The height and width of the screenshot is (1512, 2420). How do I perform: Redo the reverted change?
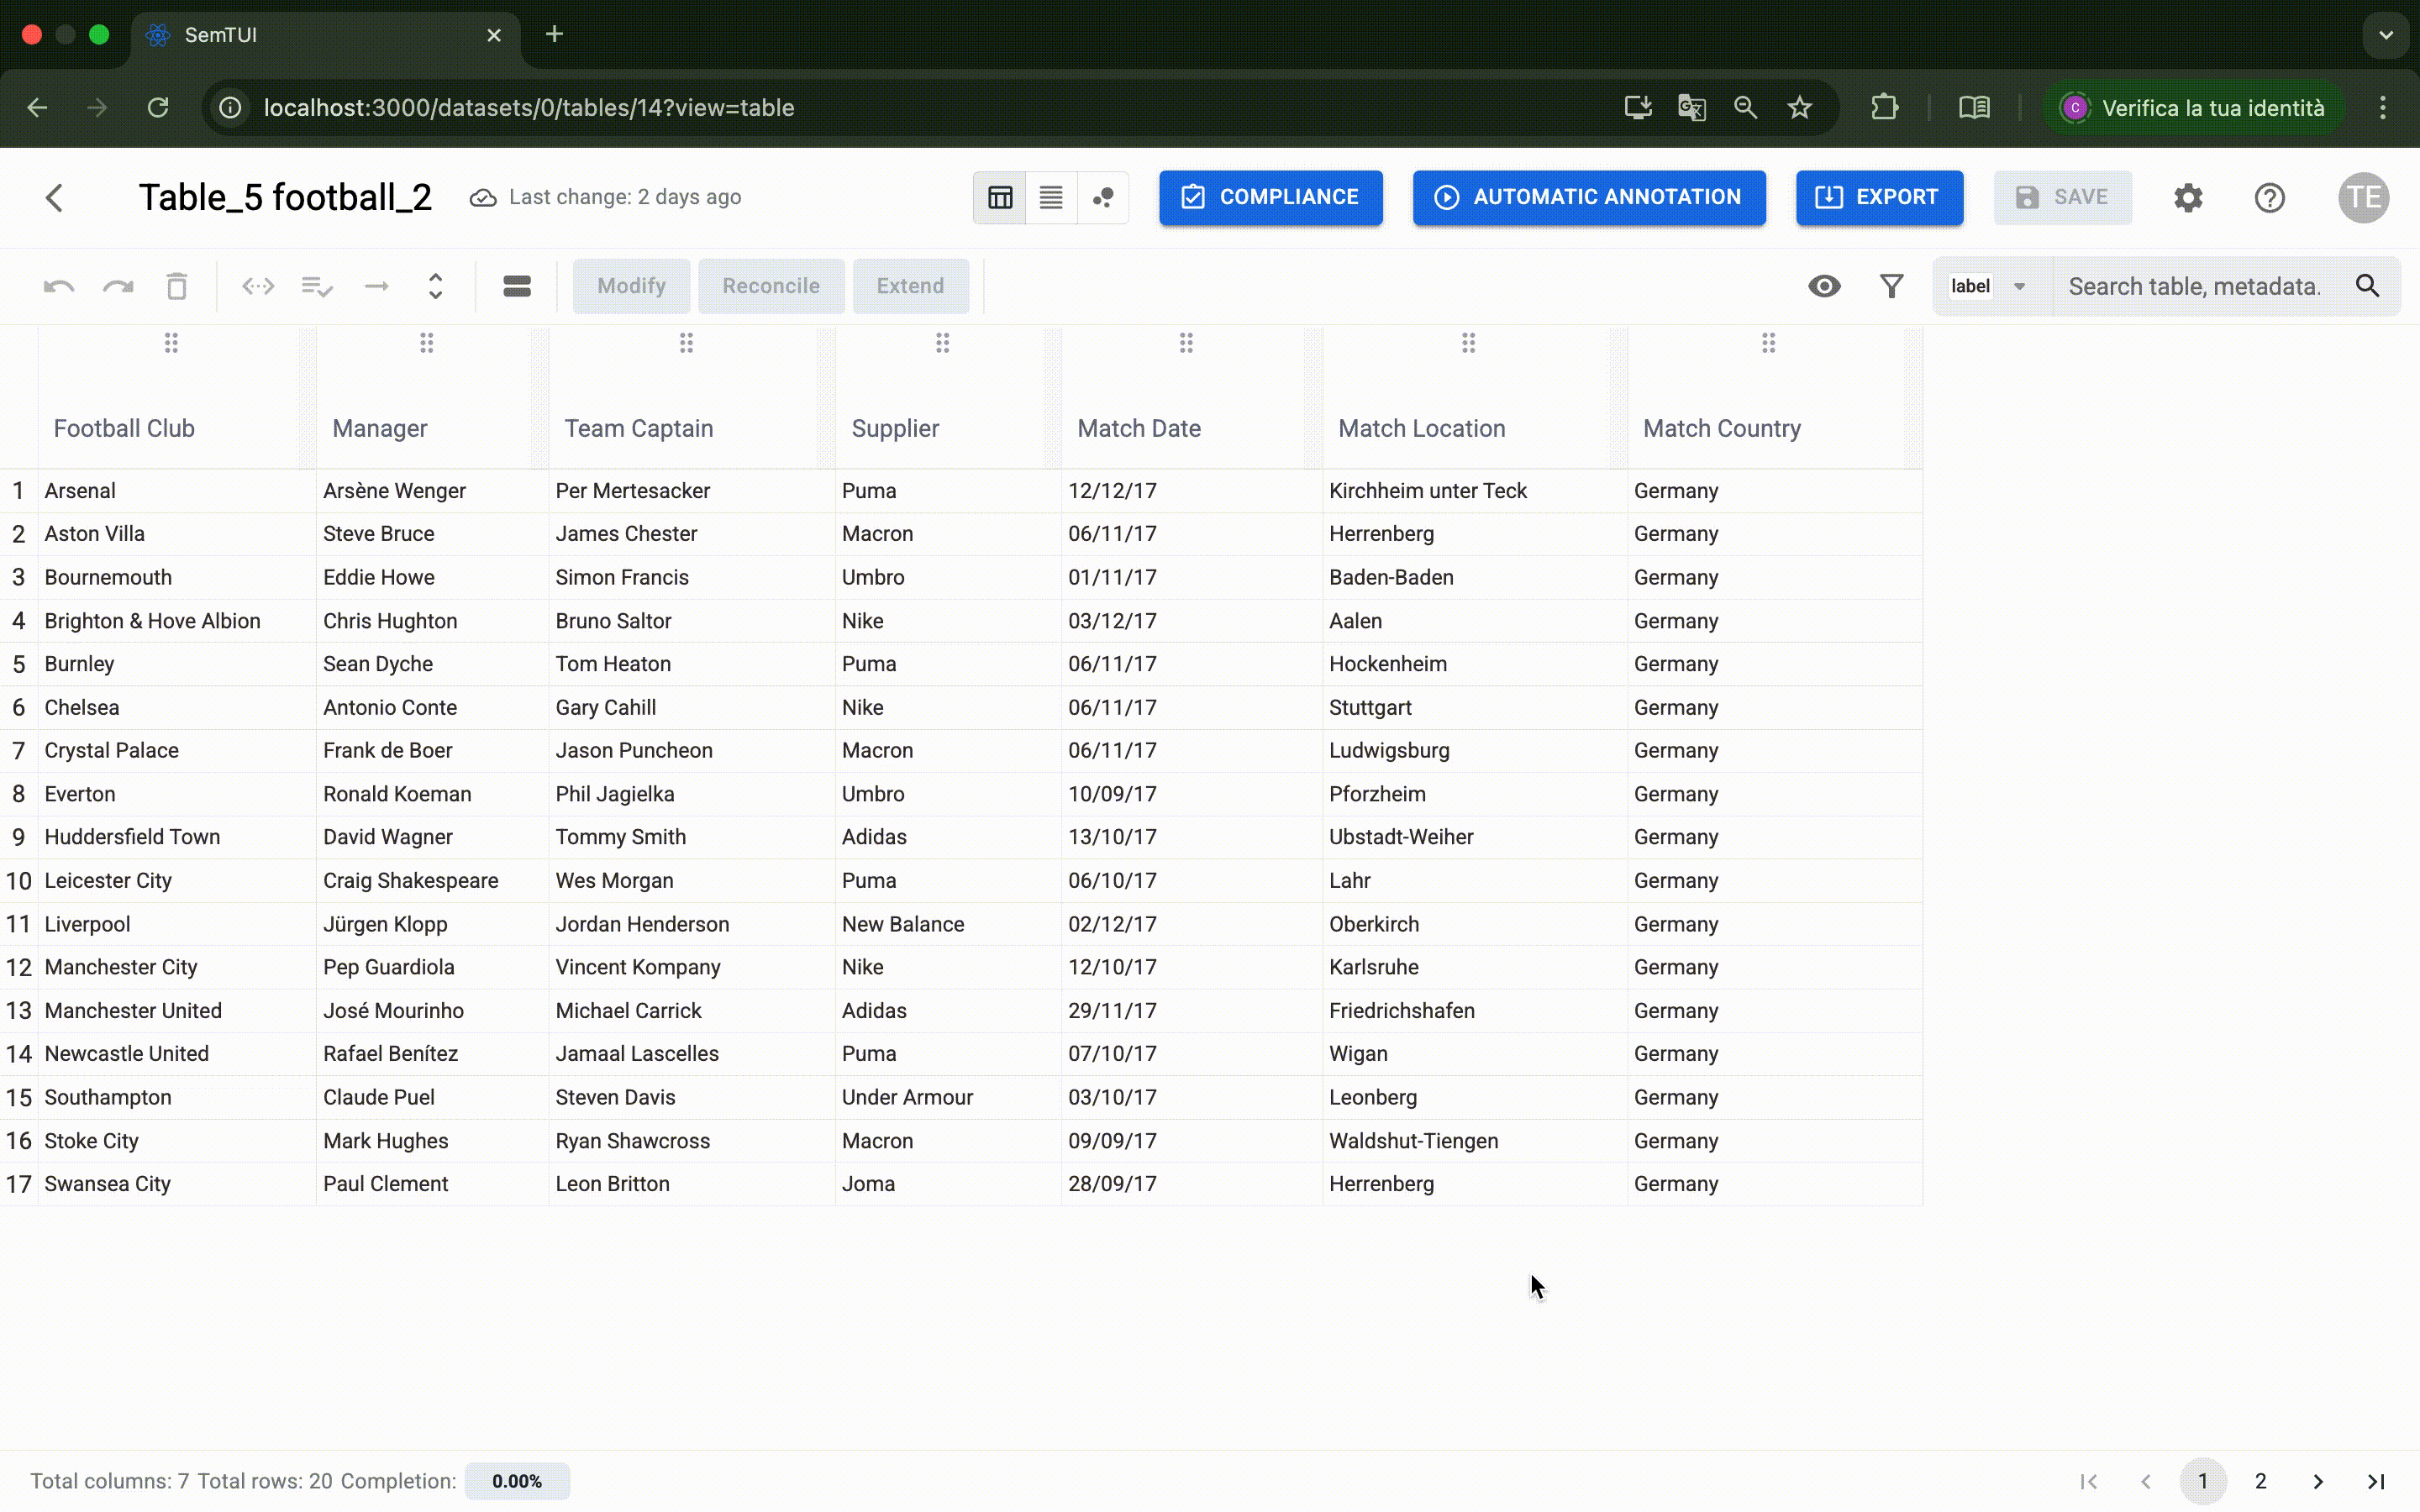tap(118, 286)
